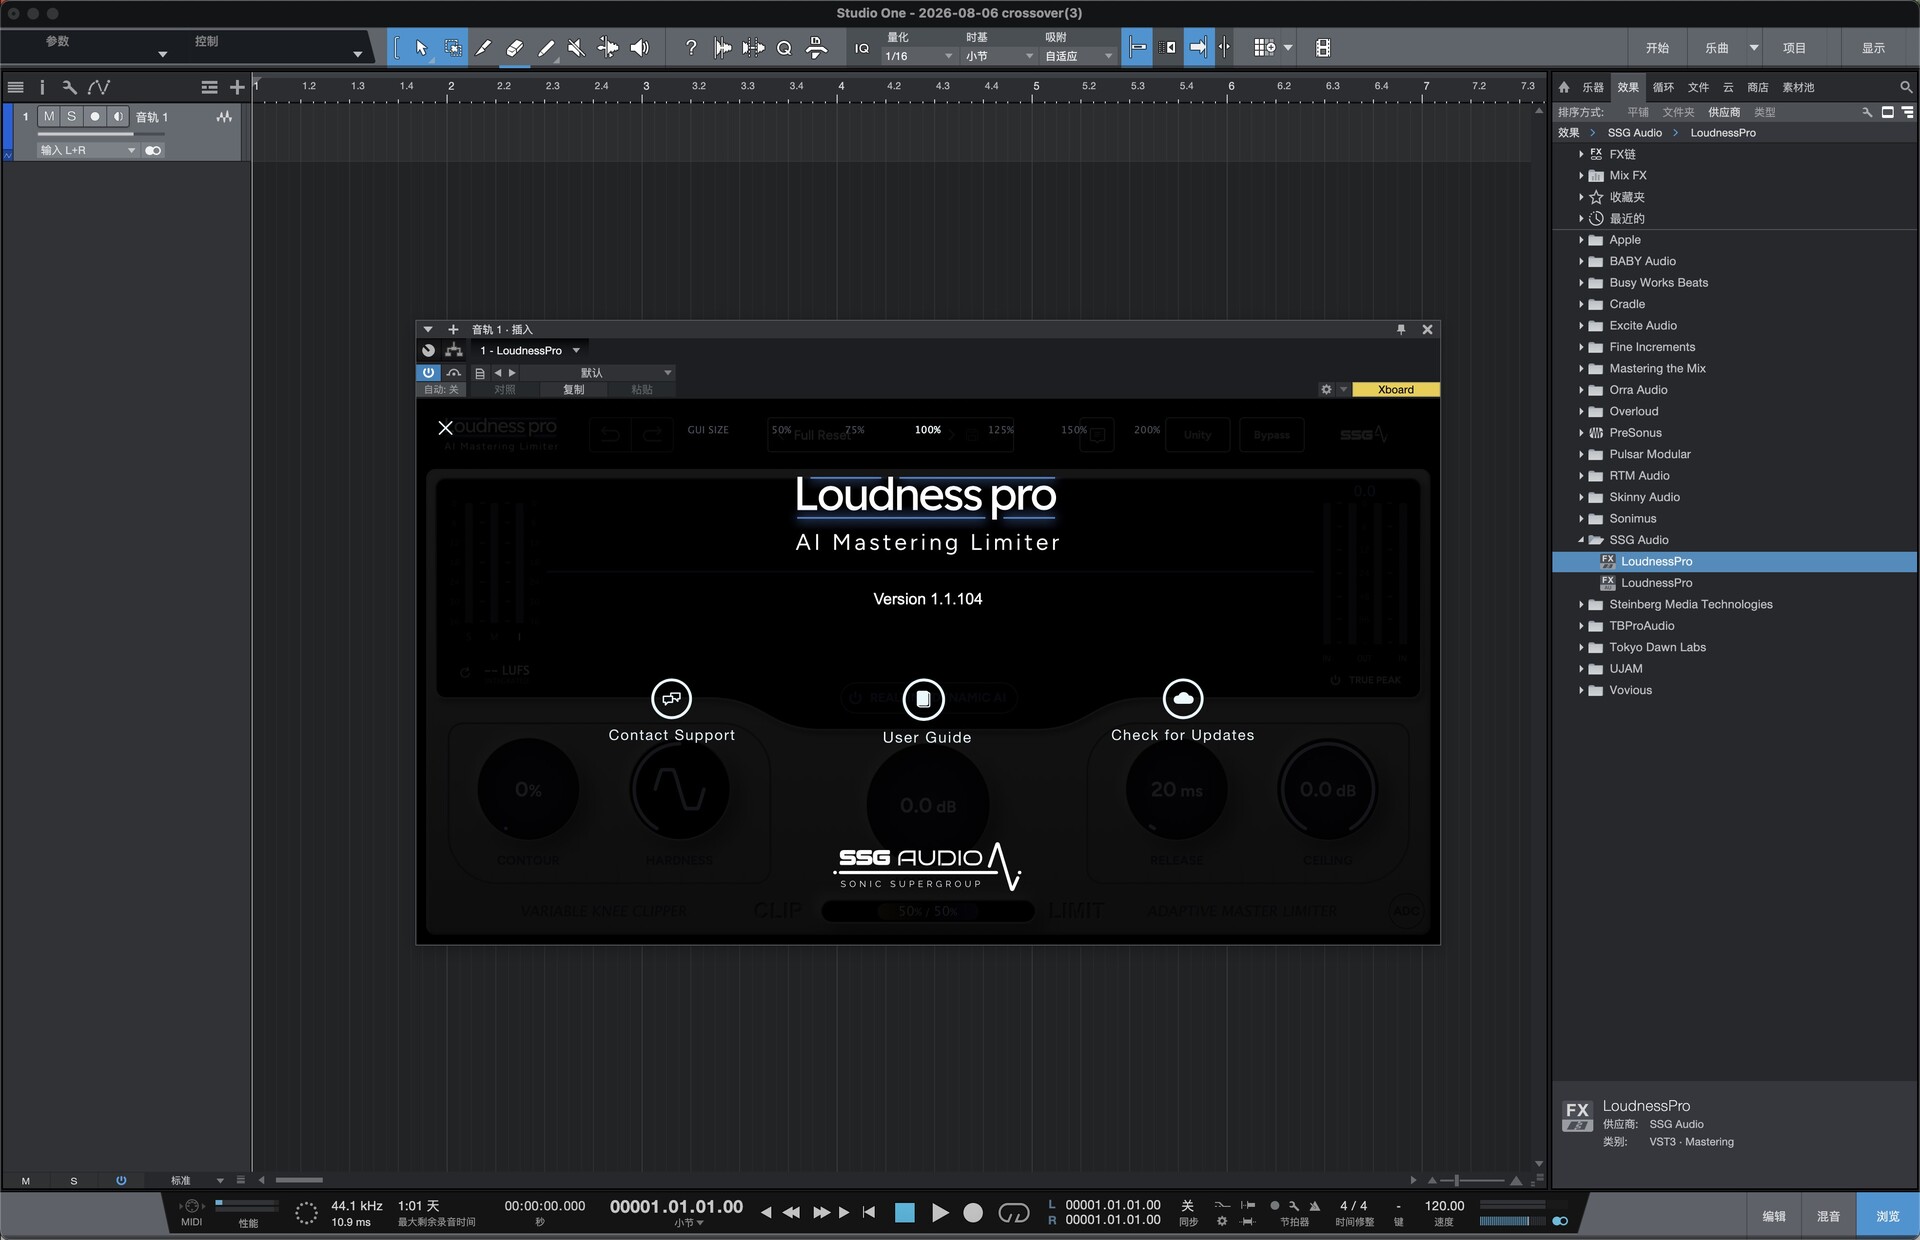Viewport: 1920px width, 1240px height.
Task: Open the plugin window gear settings
Action: click(1326, 390)
